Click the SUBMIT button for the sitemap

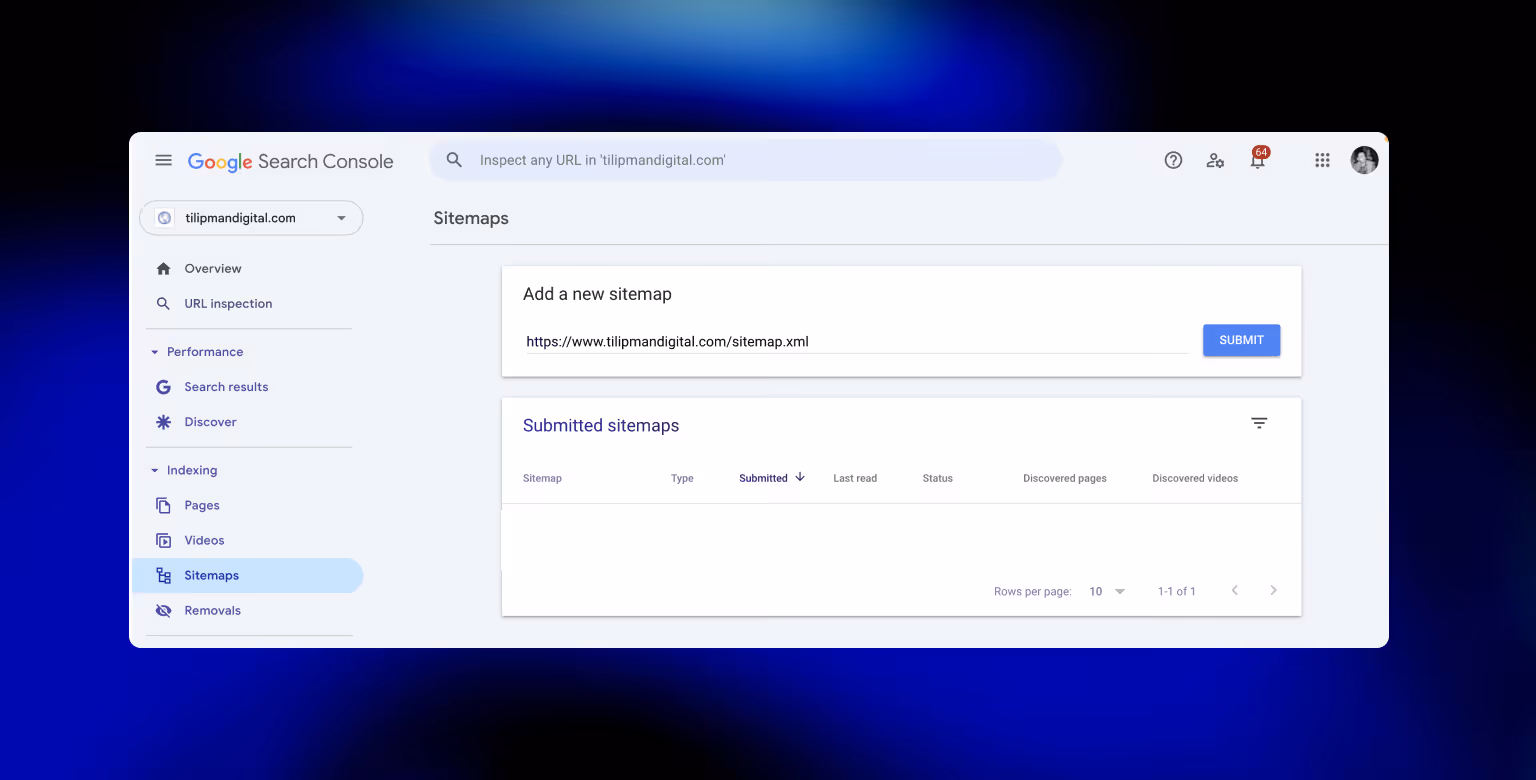pyautogui.click(x=1241, y=340)
